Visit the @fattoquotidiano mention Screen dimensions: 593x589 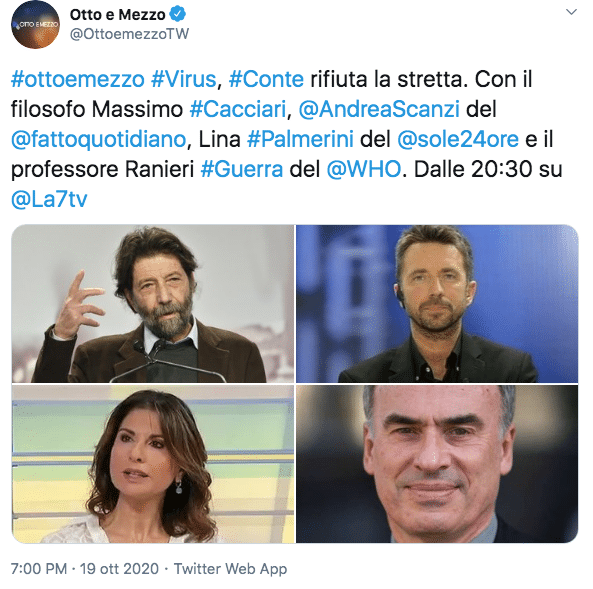(99, 140)
